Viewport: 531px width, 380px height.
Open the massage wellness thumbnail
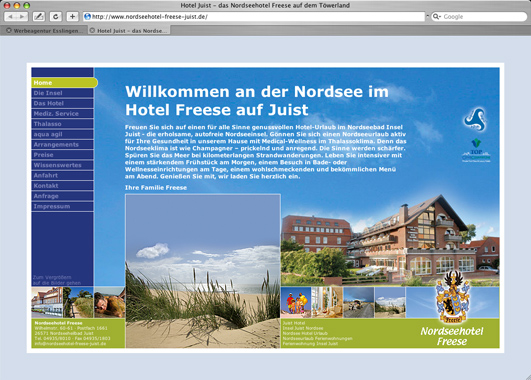[x=109, y=302]
